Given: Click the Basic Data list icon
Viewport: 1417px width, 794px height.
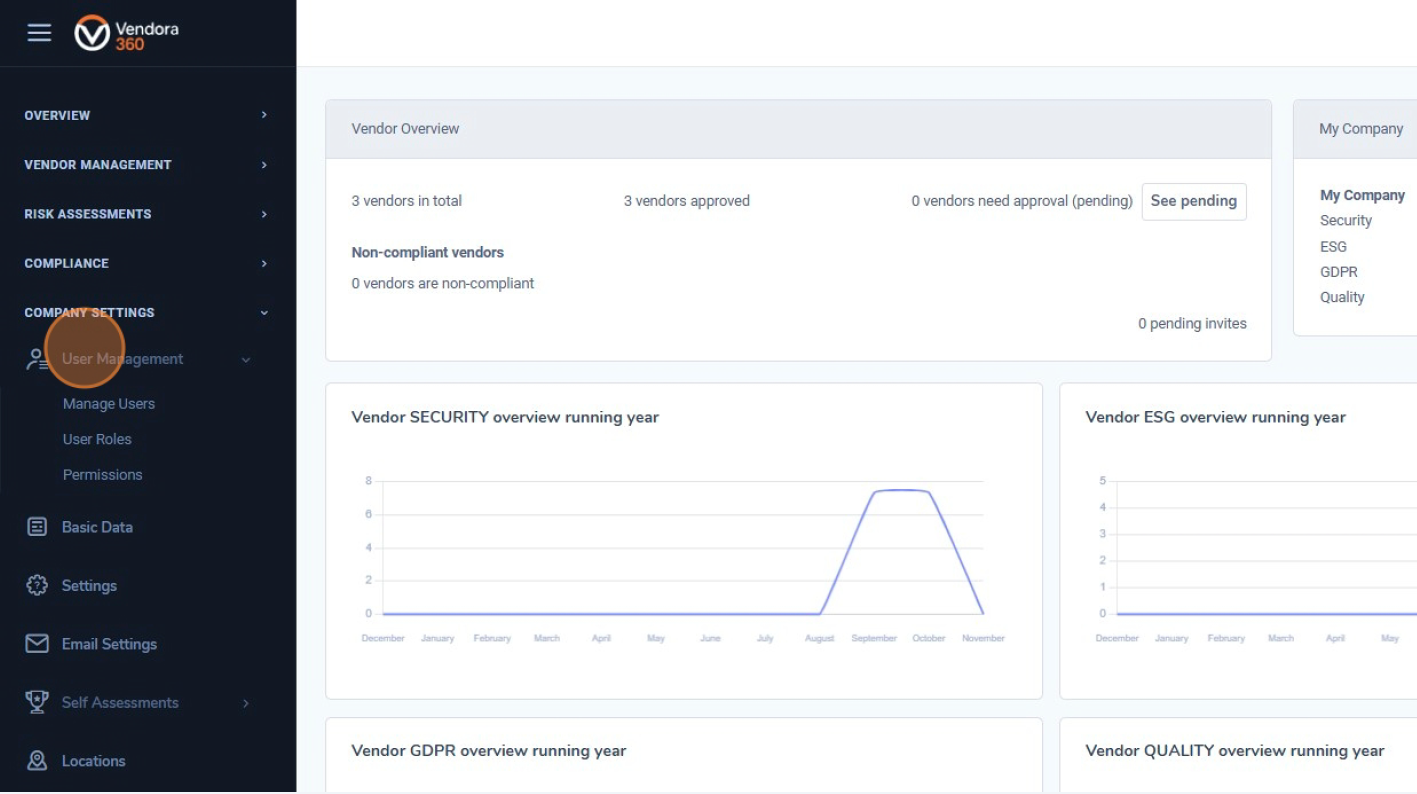Looking at the screenshot, I should [x=37, y=527].
